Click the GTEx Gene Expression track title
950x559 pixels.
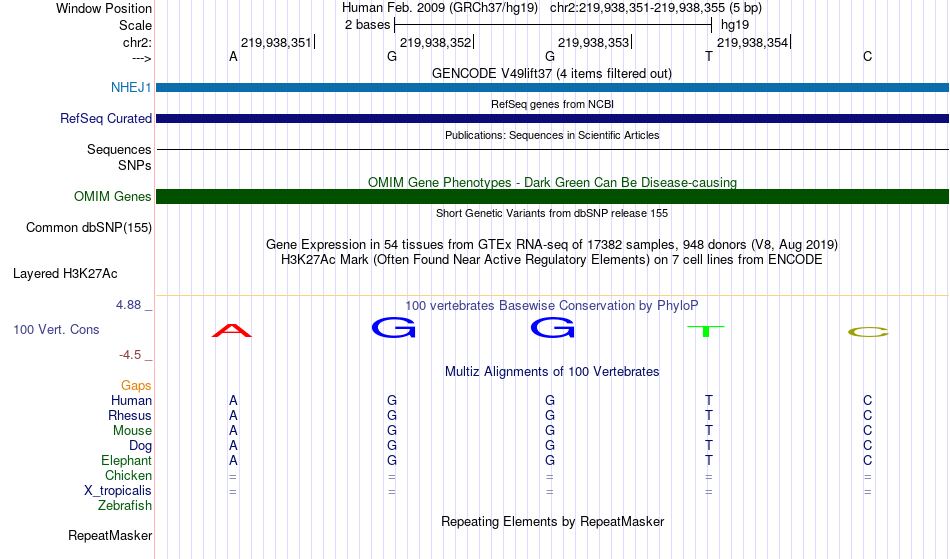[x=552, y=245]
